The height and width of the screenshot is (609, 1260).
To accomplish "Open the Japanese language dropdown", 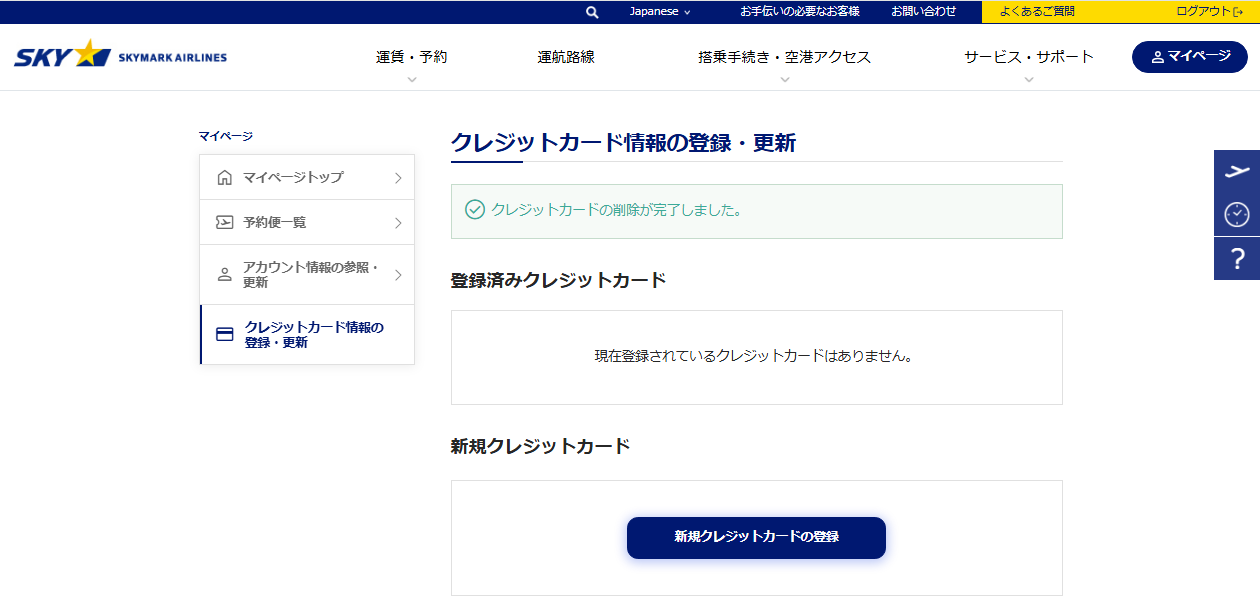I will [x=660, y=12].
